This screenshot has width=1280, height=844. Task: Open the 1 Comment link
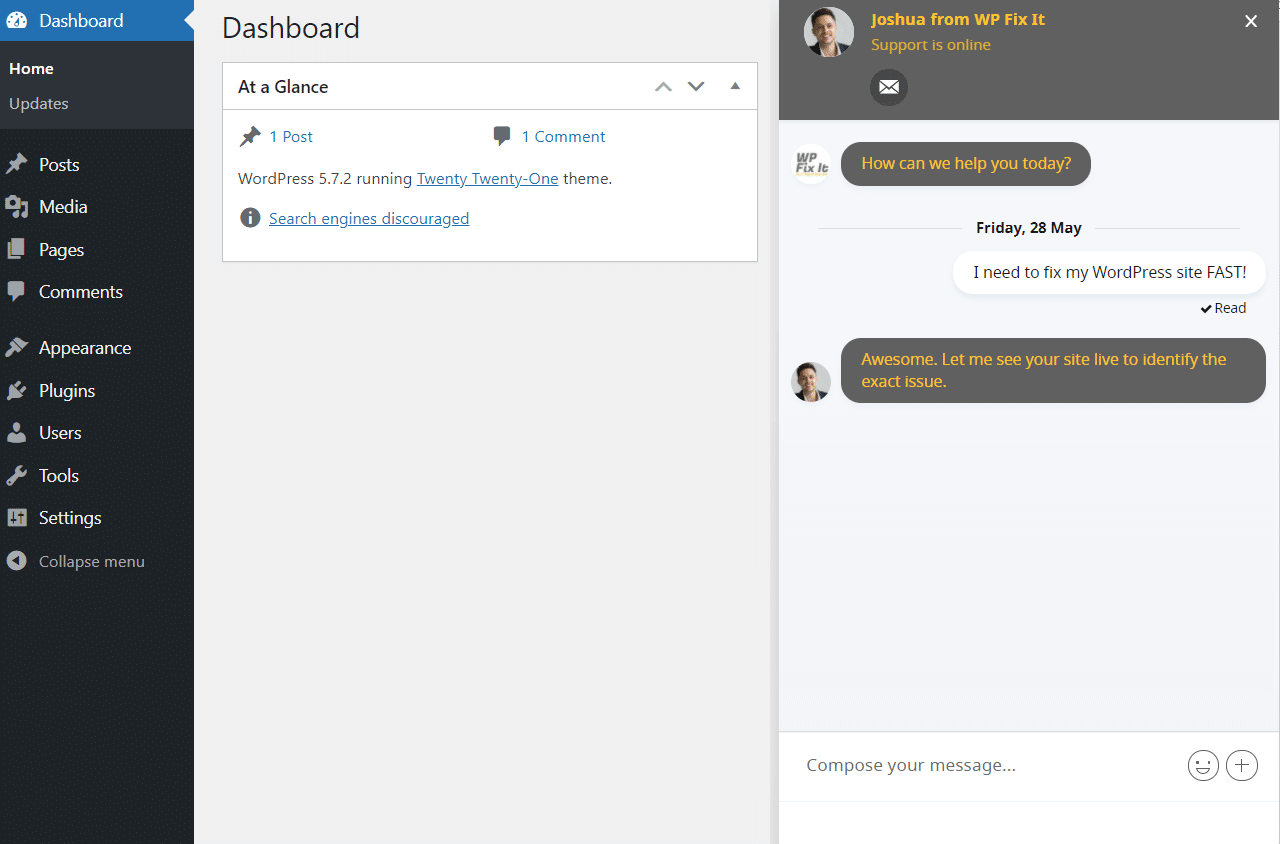coord(564,137)
